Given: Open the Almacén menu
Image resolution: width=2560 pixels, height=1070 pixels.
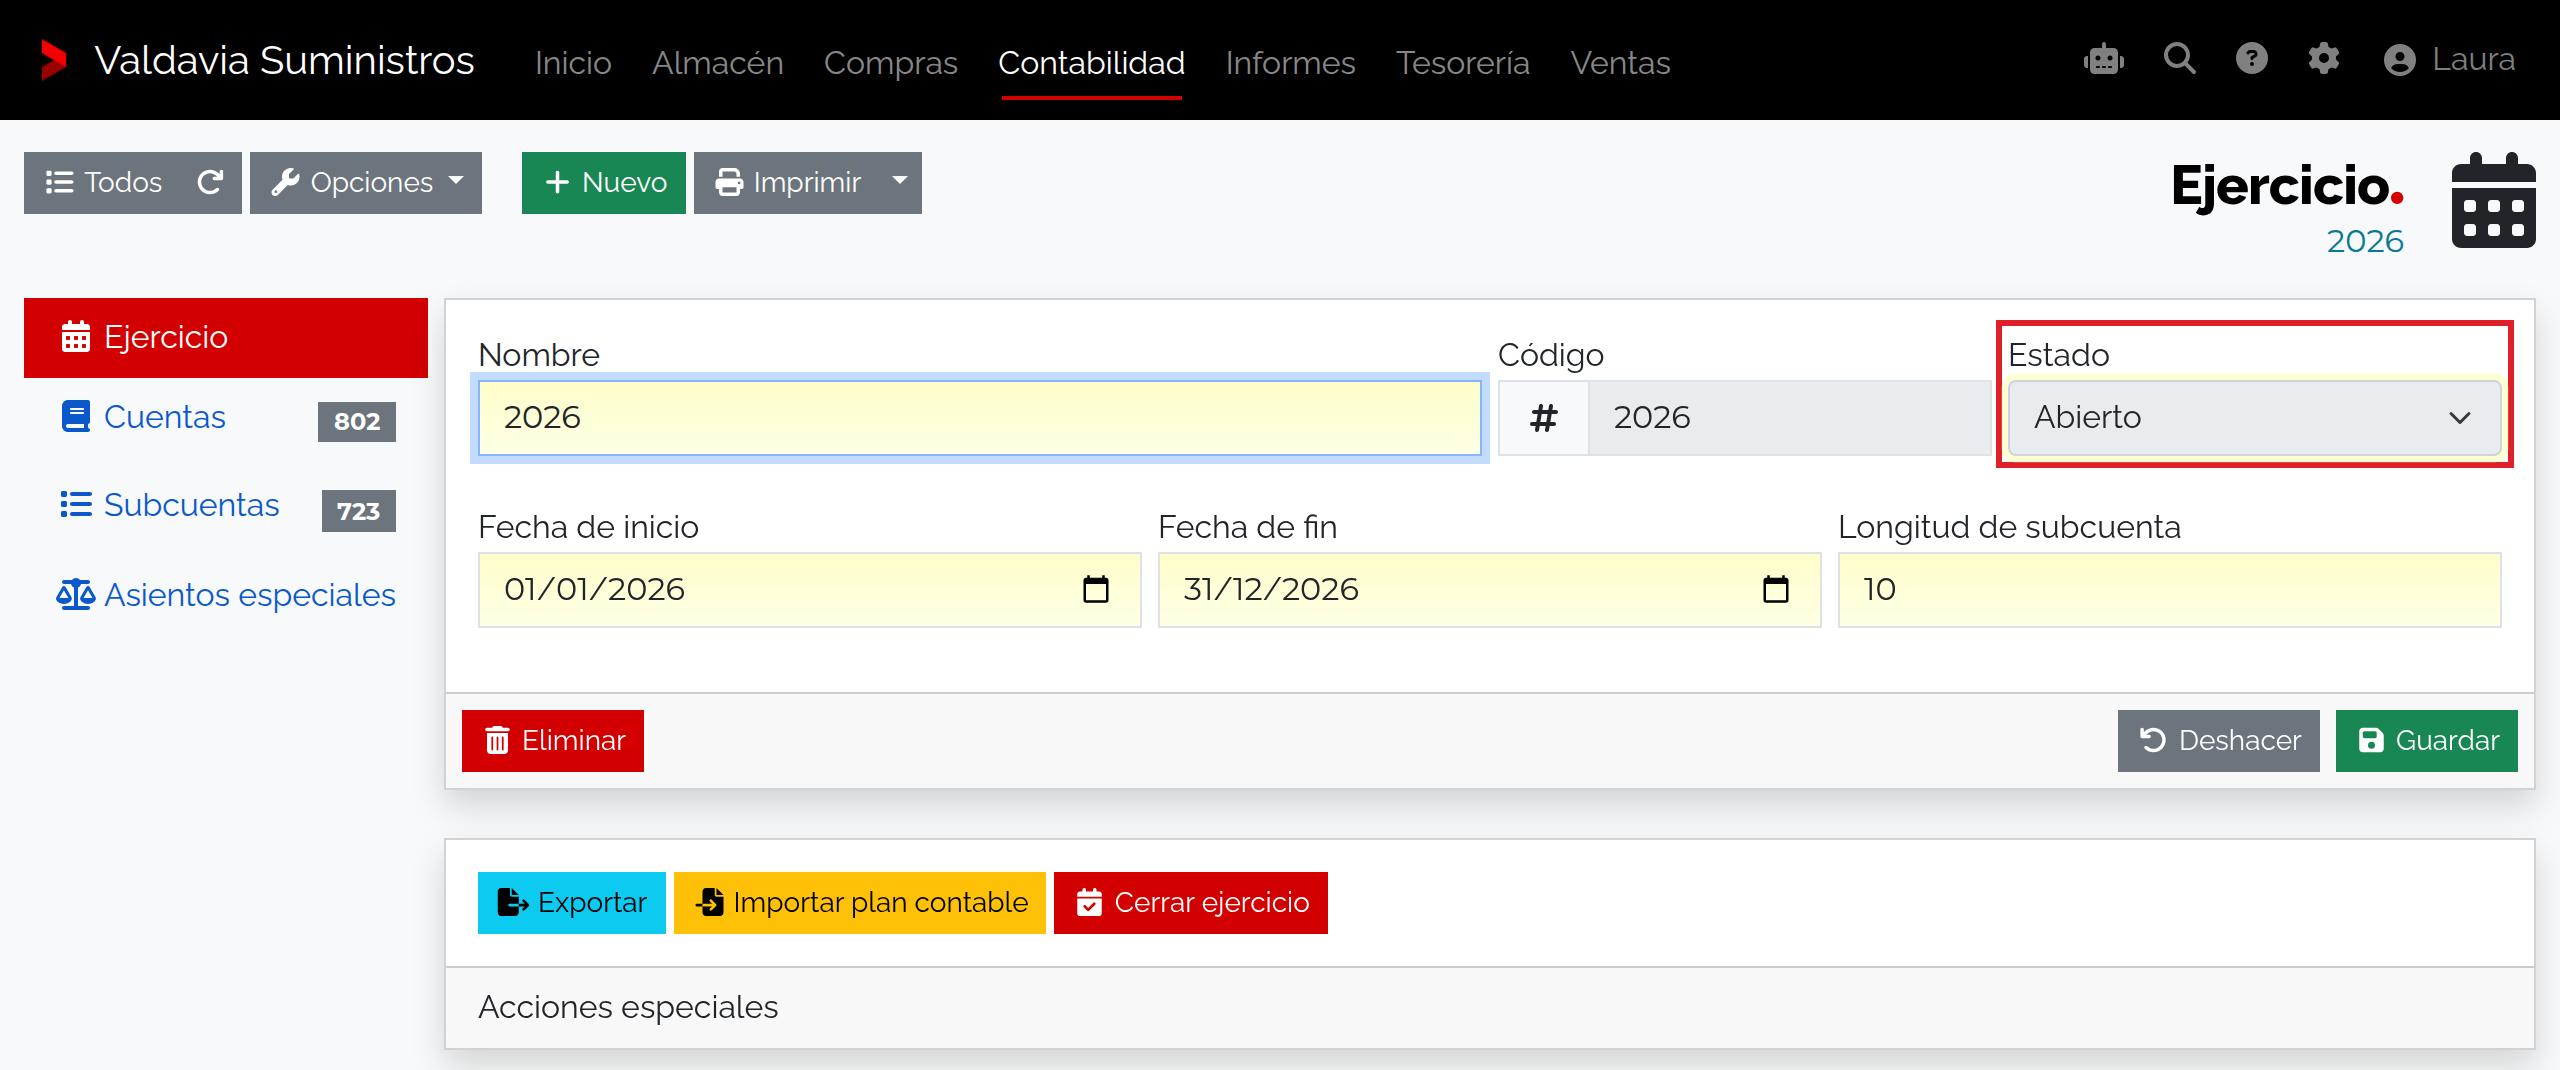Looking at the screenshot, I should click(718, 62).
